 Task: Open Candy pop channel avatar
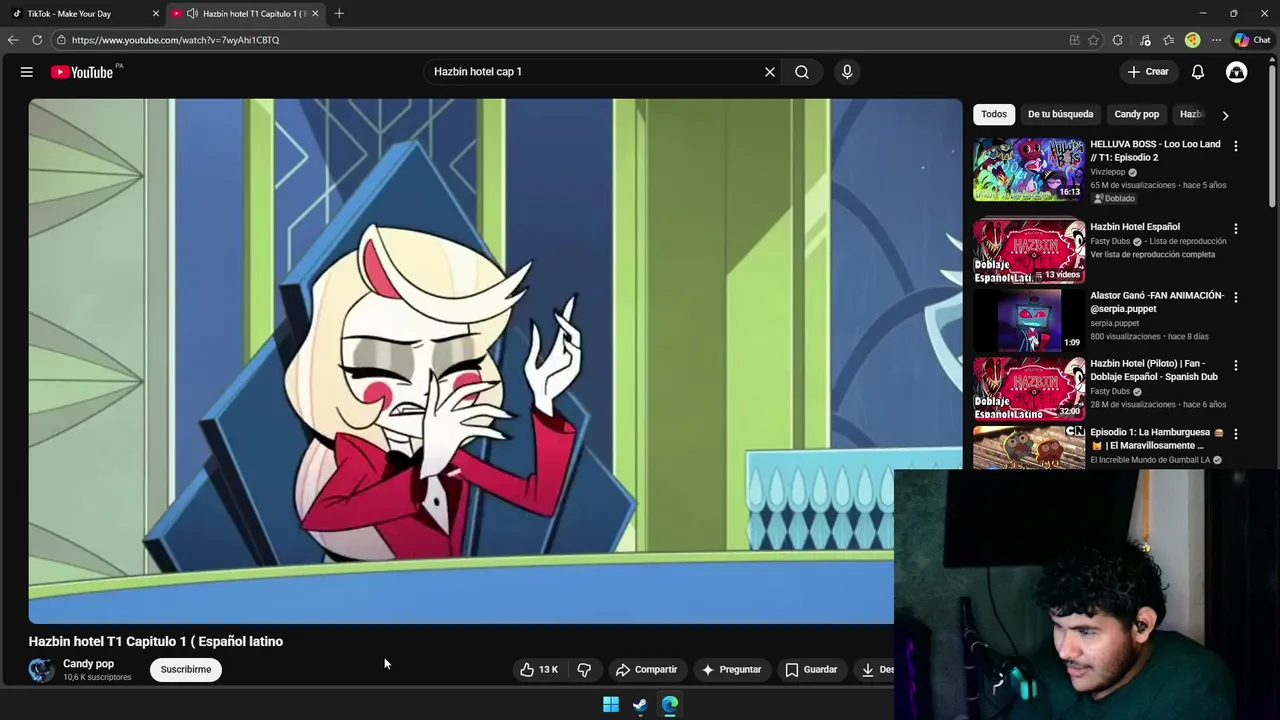click(x=41, y=670)
